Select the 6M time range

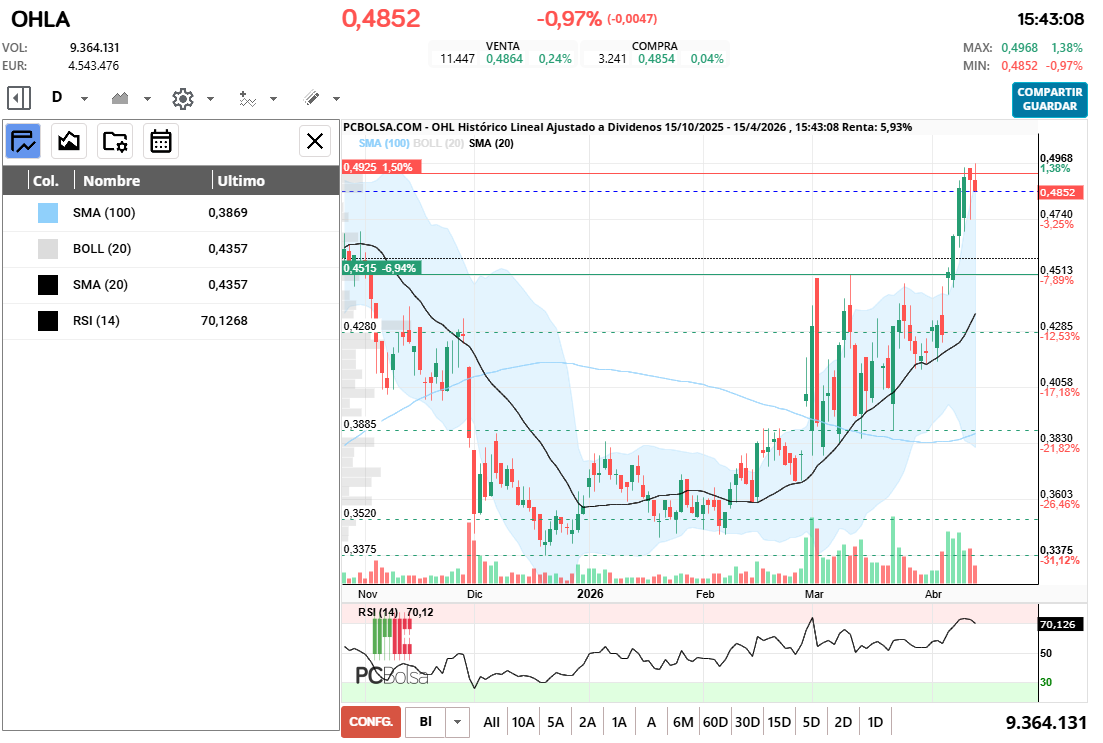pos(683,722)
